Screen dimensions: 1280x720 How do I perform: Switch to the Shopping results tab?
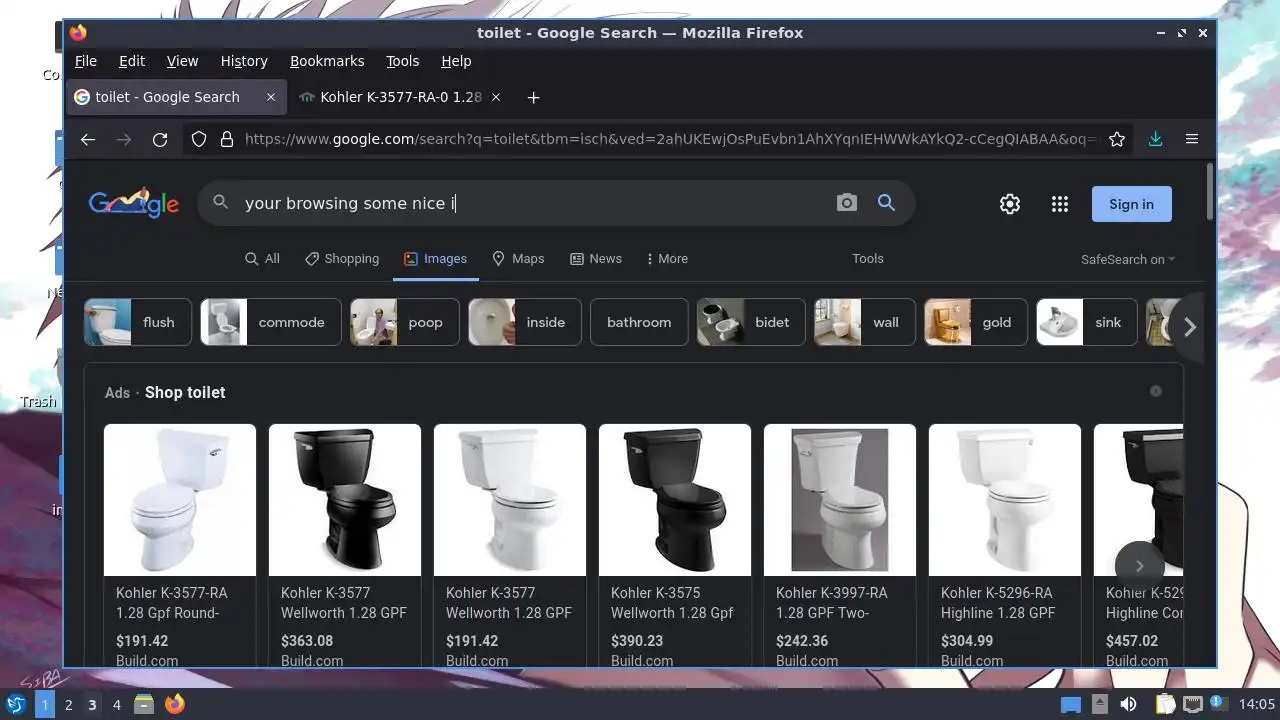coord(342,258)
